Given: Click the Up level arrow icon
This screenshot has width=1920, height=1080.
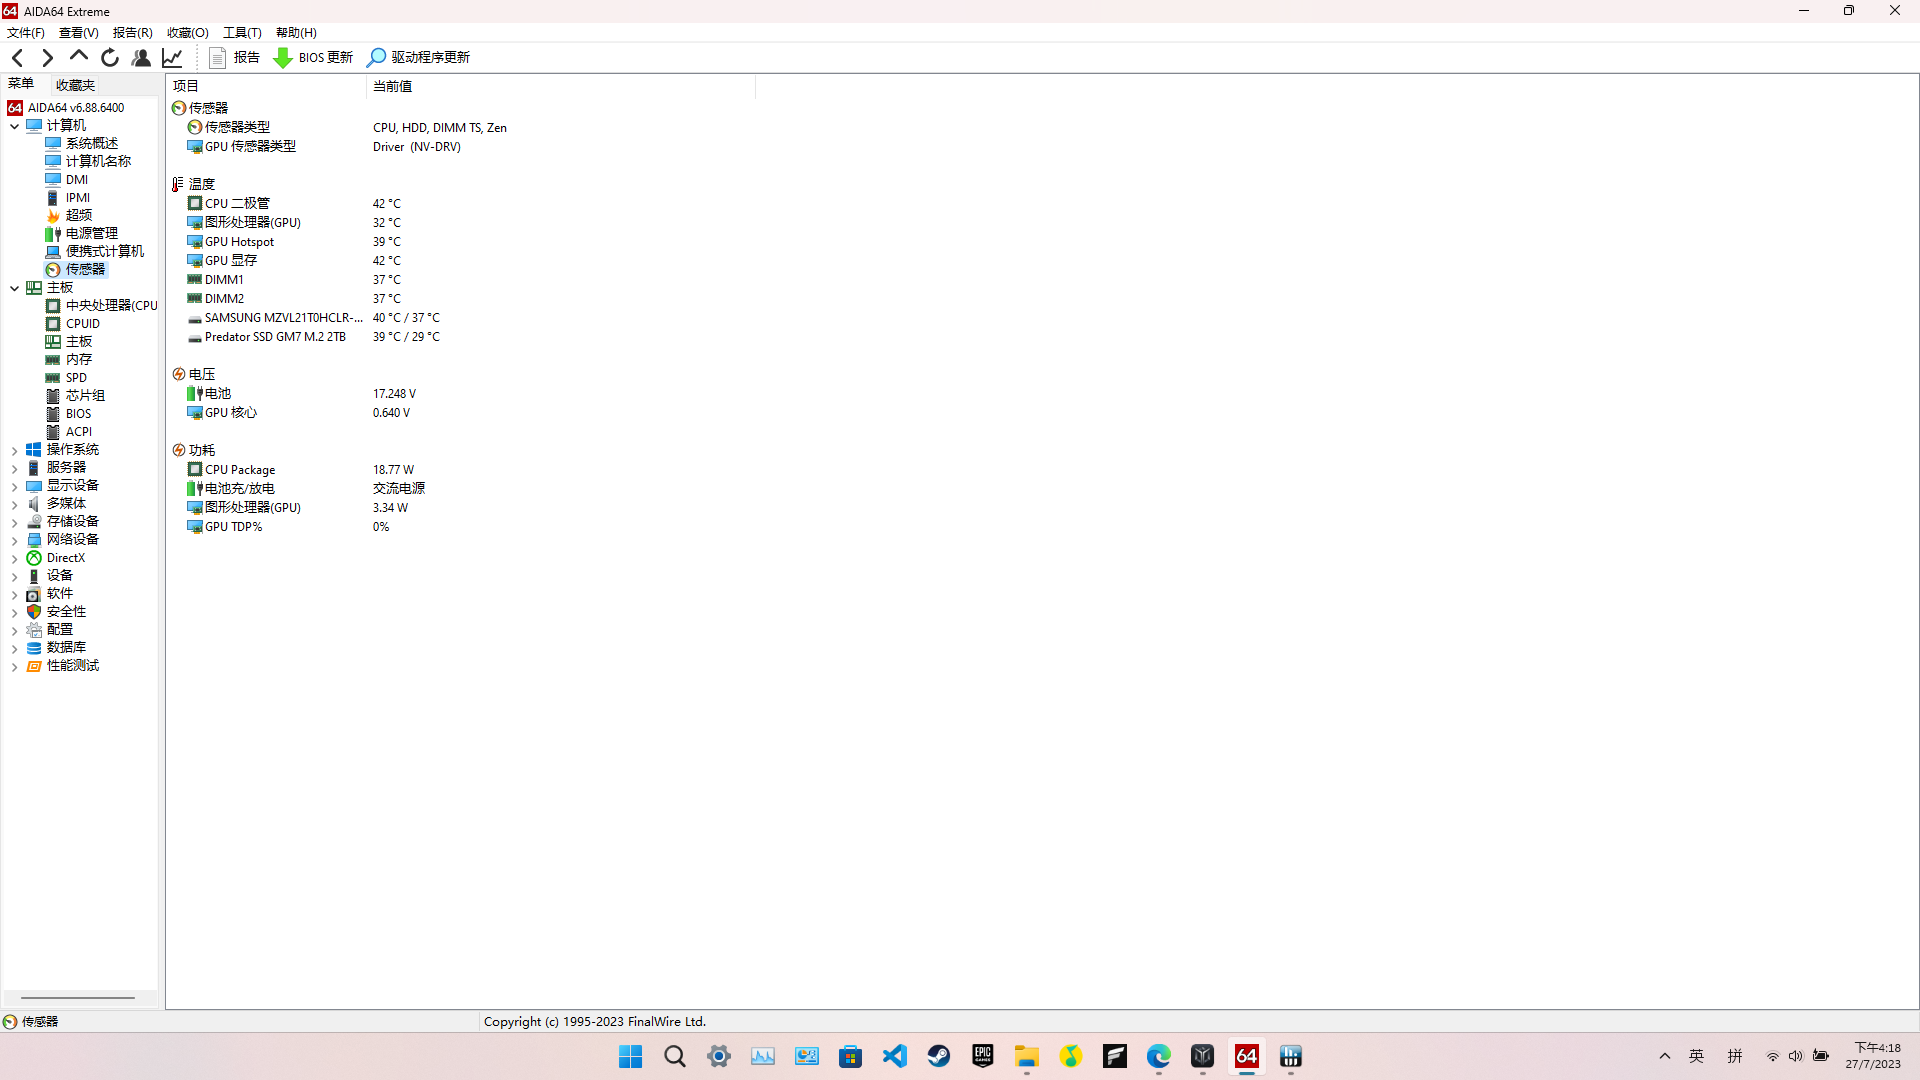Looking at the screenshot, I should coord(78,58).
